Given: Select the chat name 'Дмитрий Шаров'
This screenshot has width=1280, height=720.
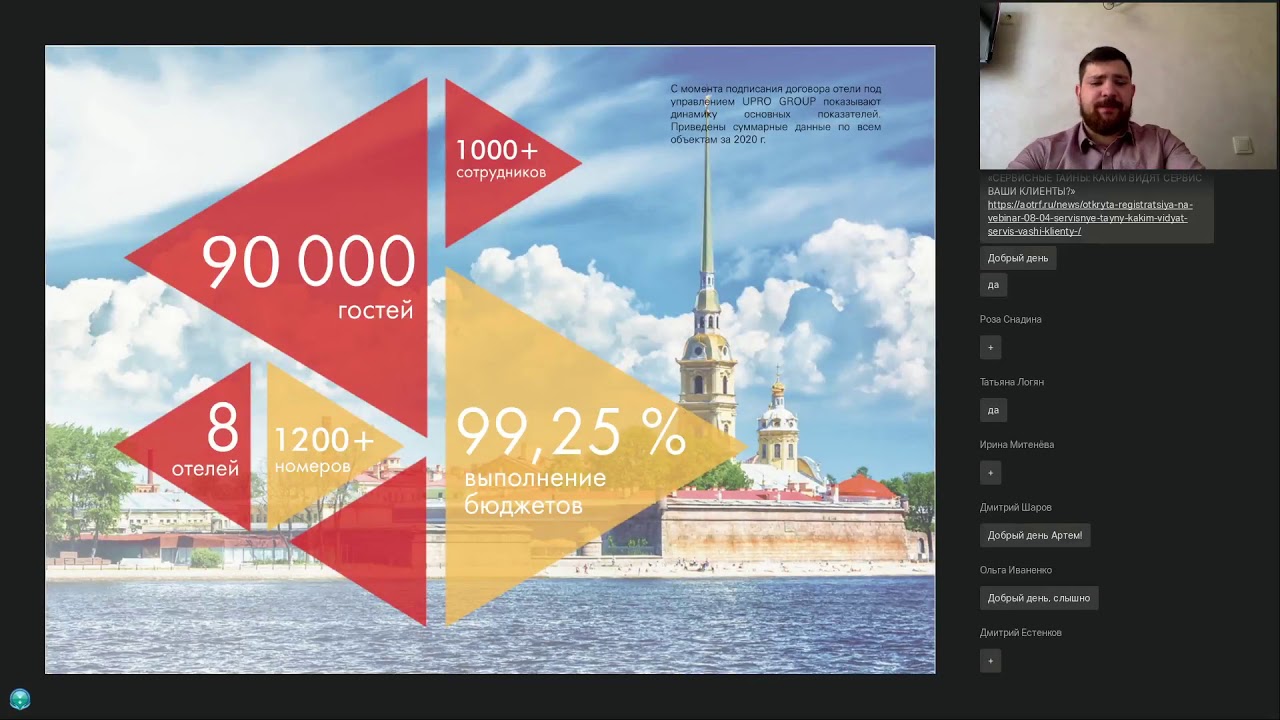Looking at the screenshot, I should [x=1015, y=508].
